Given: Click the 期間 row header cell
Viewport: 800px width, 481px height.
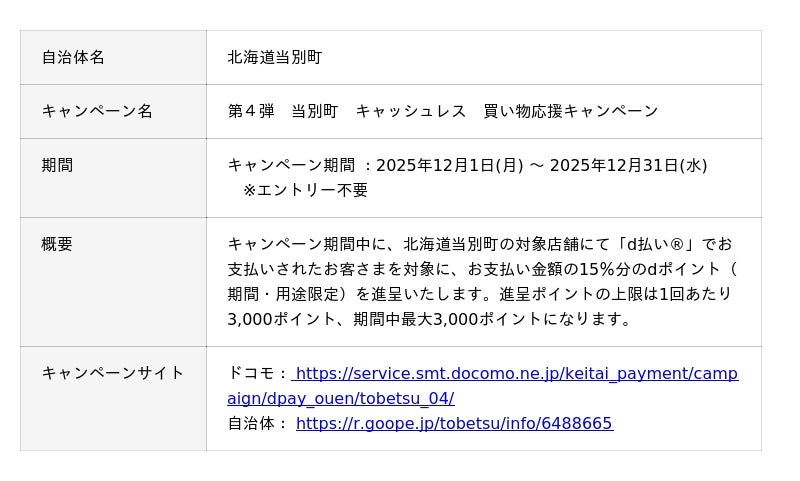Looking at the screenshot, I should coord(57,166).
